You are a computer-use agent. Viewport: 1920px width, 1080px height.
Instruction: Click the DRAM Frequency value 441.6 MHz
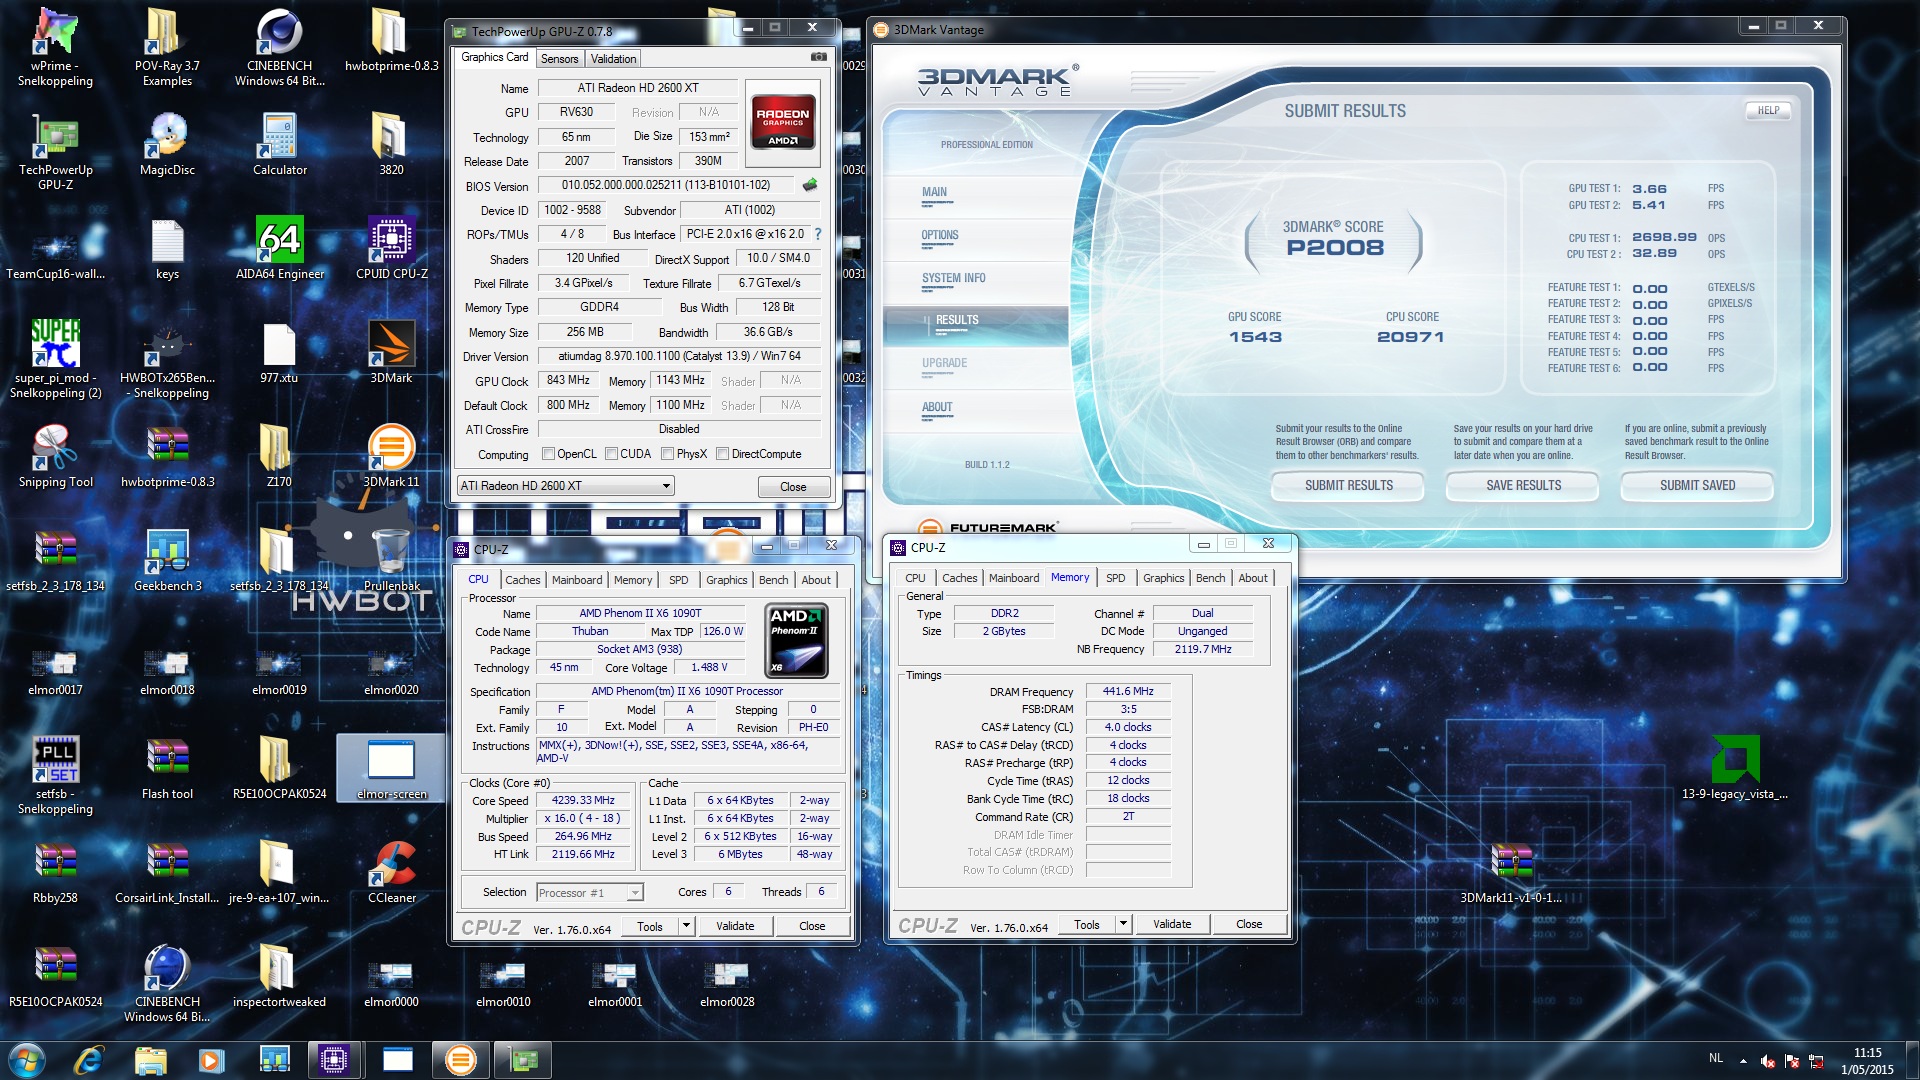pyautogui.click(x=1128, y=692)
